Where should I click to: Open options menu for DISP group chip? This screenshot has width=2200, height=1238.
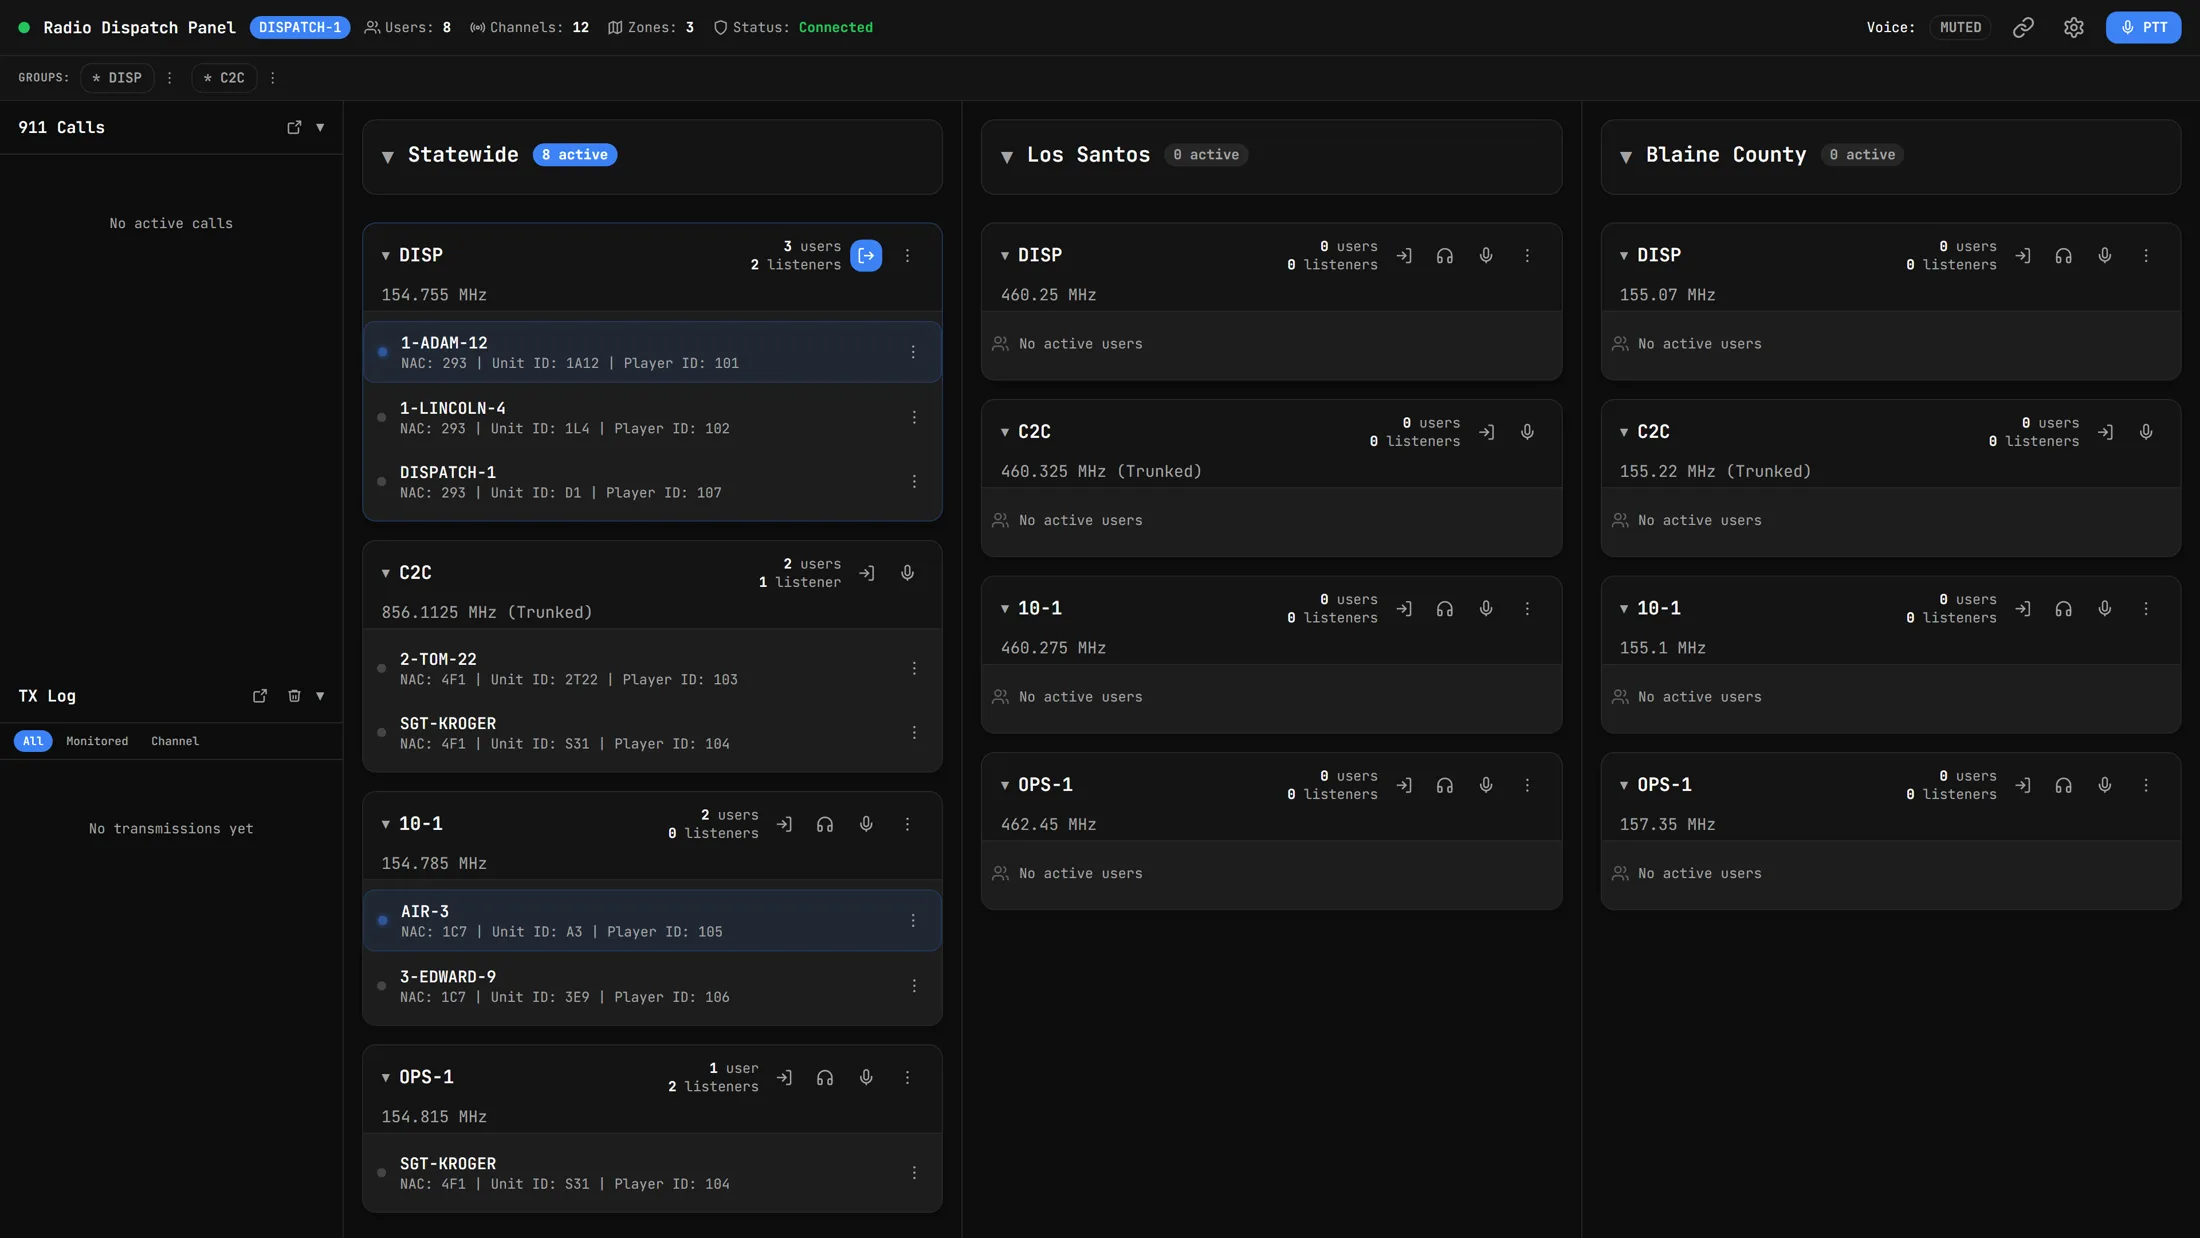[170, 78]
